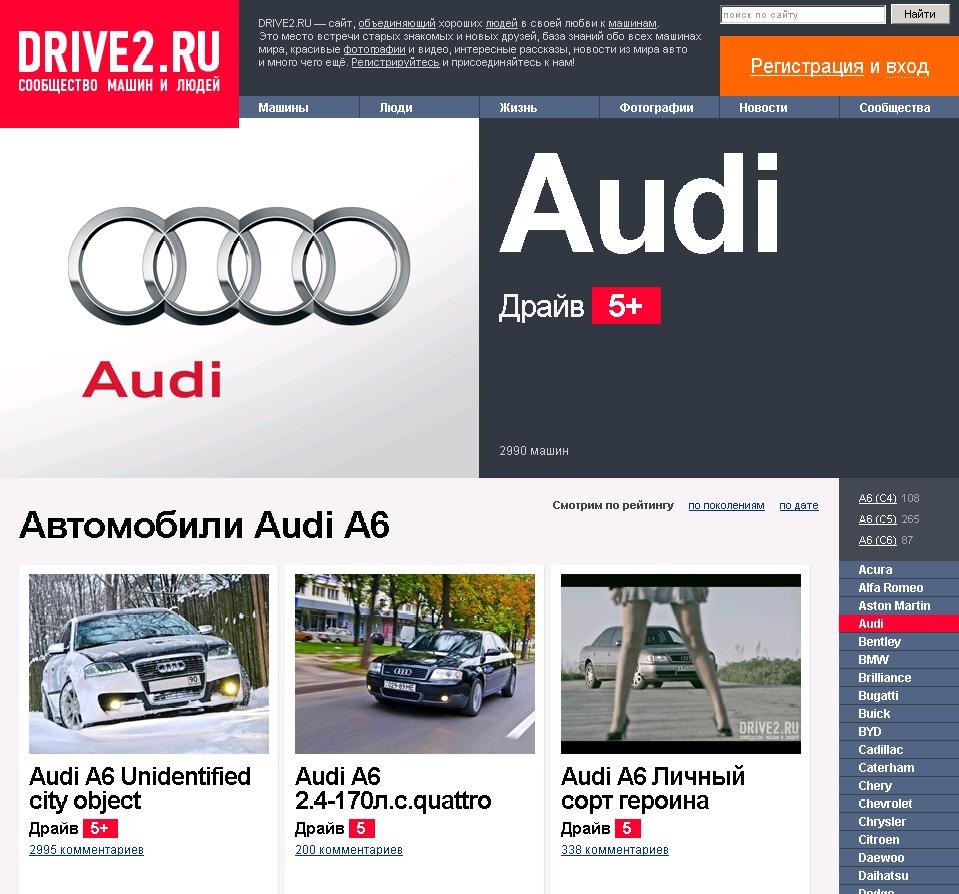
Task: Open 338 комментариев link
Action: (615, 850)
